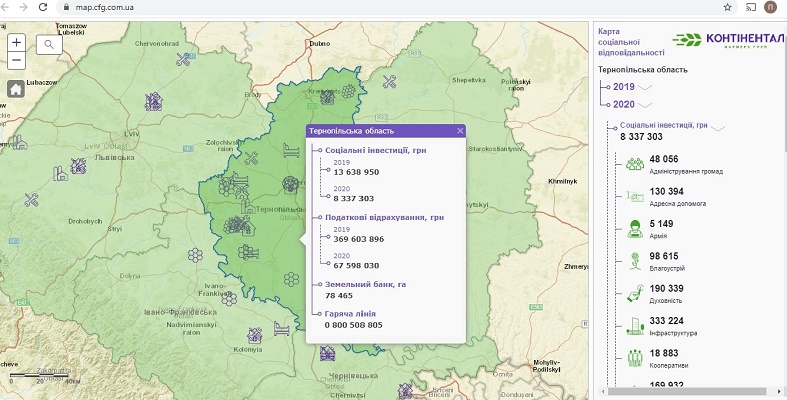Click hotline number 0 800 508 805
This screenshot has width=787, height=400.
353,325
